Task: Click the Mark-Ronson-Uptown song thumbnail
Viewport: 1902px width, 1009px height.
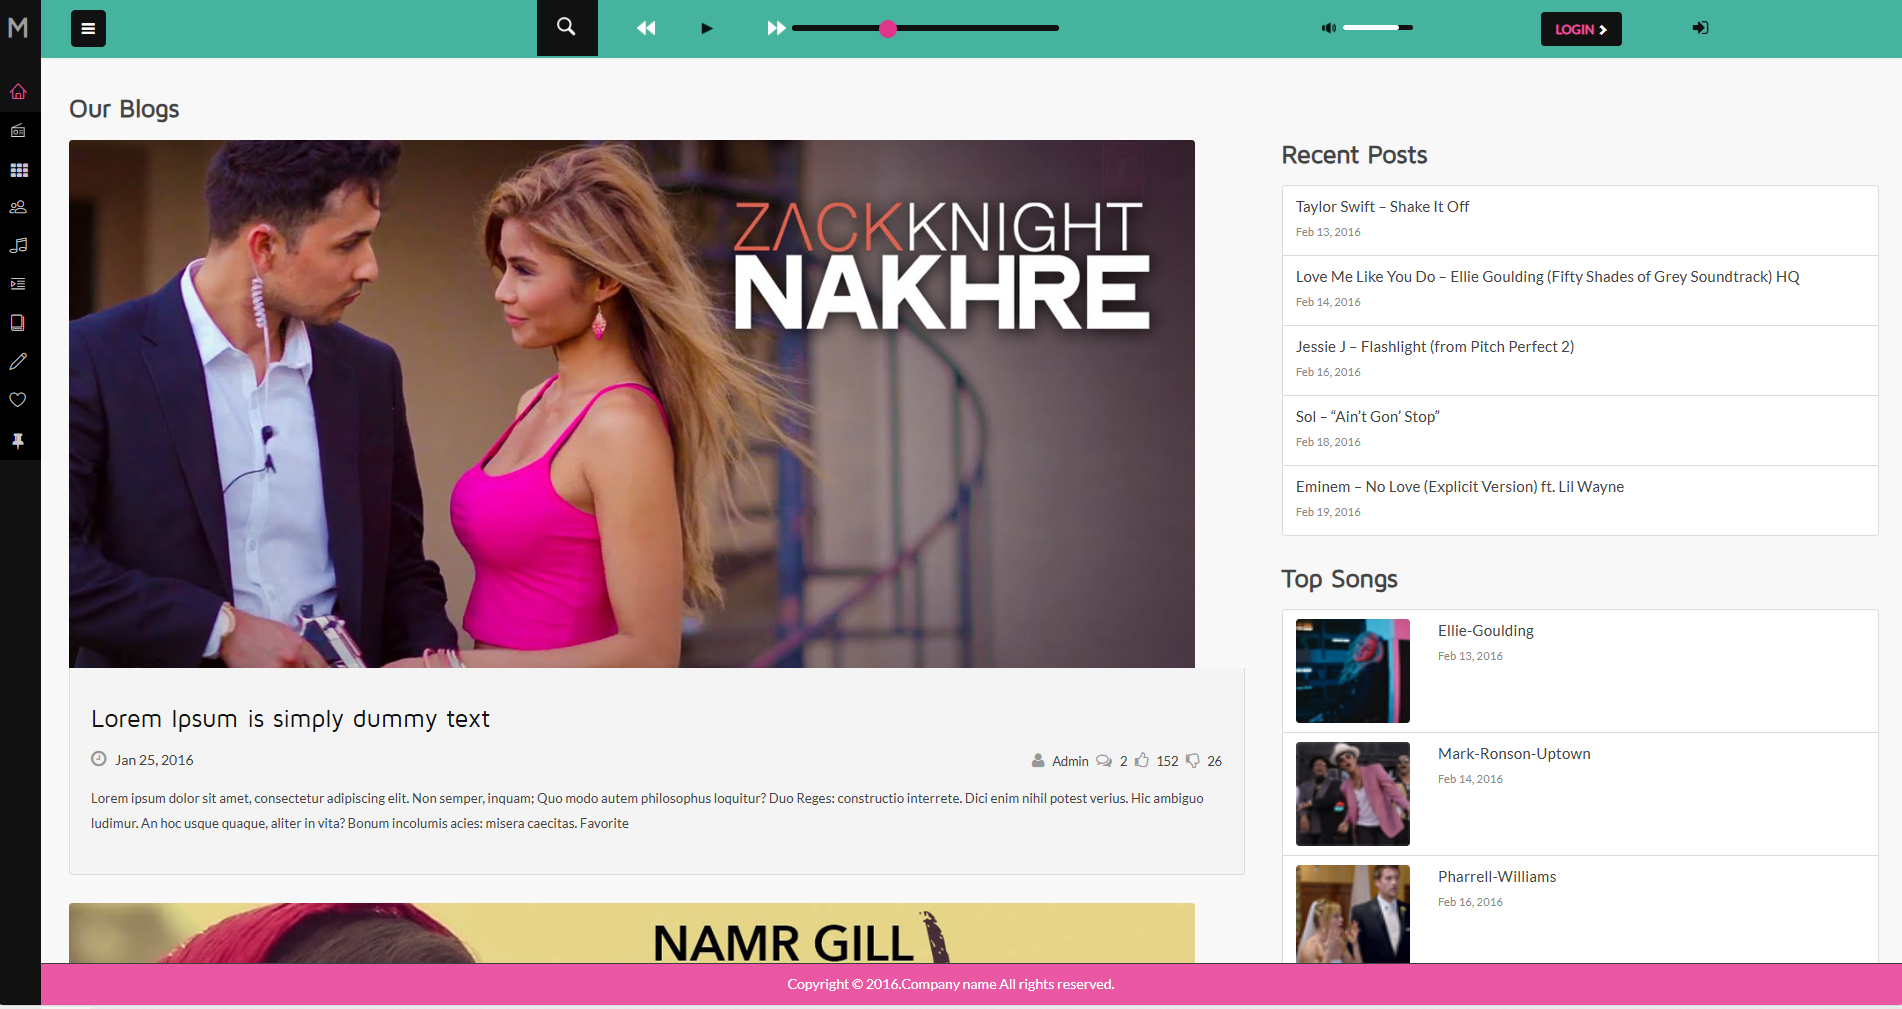Action: coord(1353,794)
